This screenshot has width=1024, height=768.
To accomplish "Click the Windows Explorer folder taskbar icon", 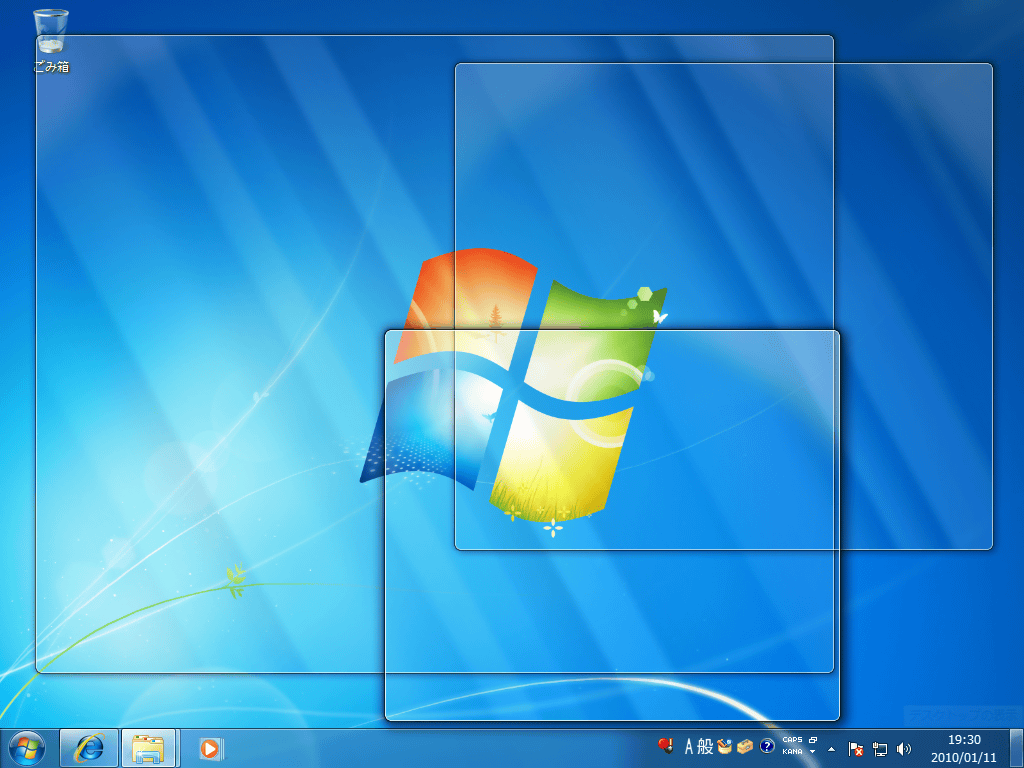I will [x=148, y=747].
